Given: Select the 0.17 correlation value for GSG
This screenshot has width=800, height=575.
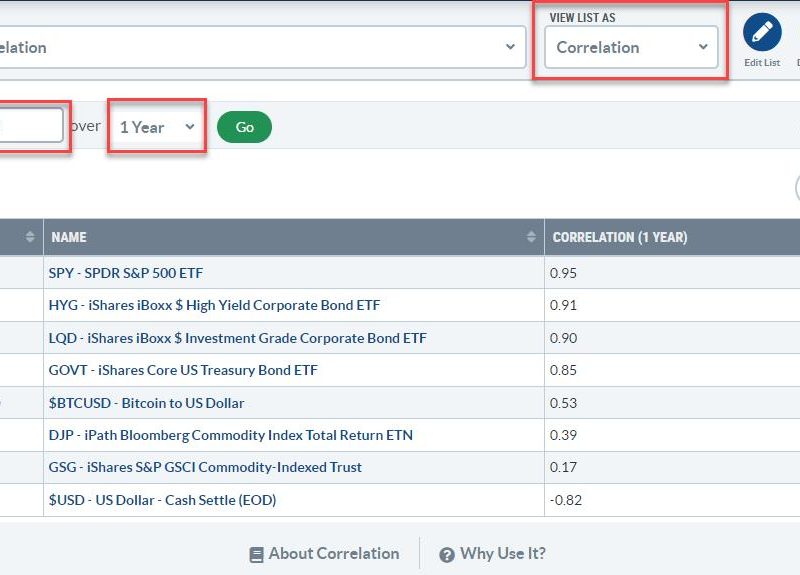Looking at the screenshot, I should 563,467.
